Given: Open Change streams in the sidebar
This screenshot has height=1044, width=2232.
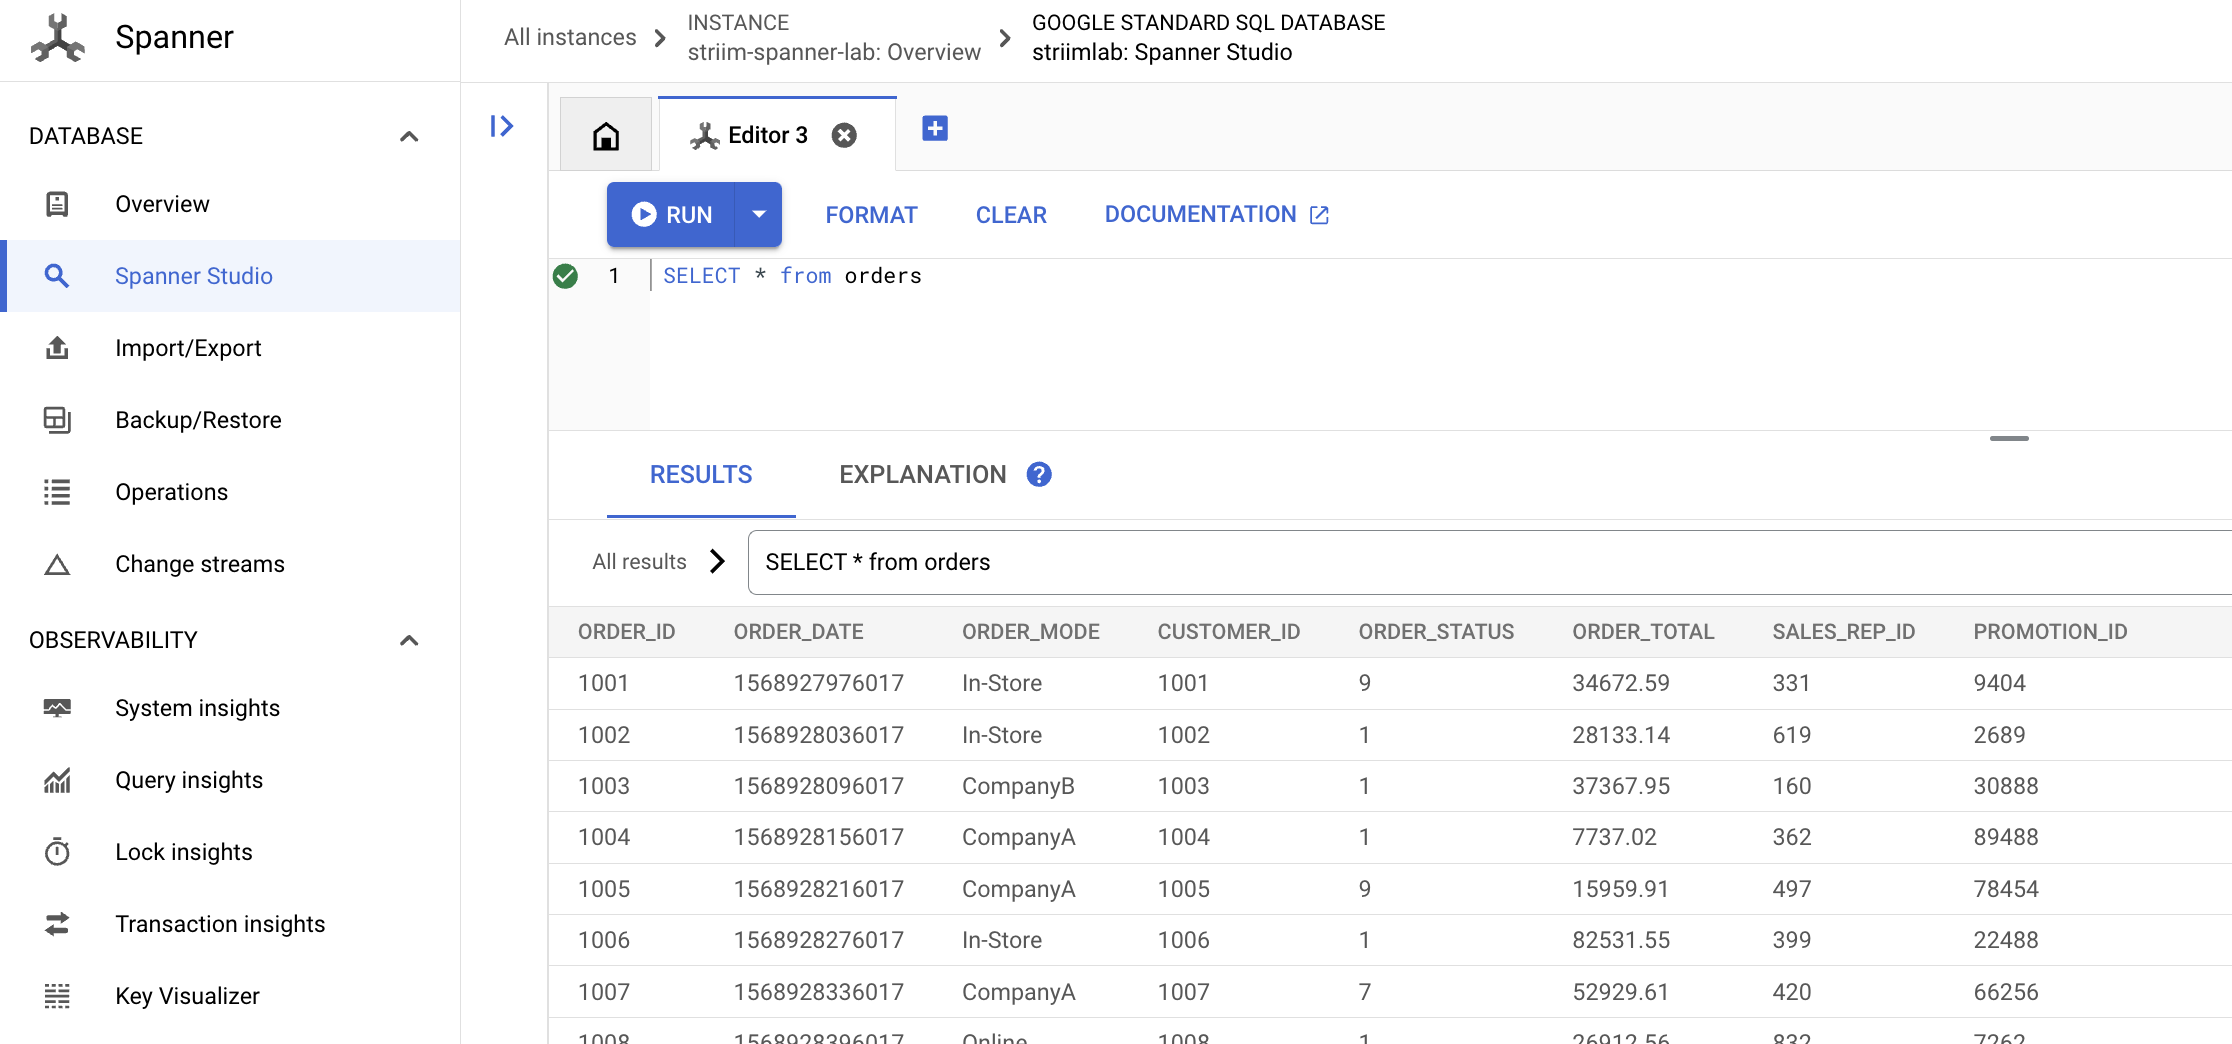Looking at the screenshot, I should click(x=230, y=564).
